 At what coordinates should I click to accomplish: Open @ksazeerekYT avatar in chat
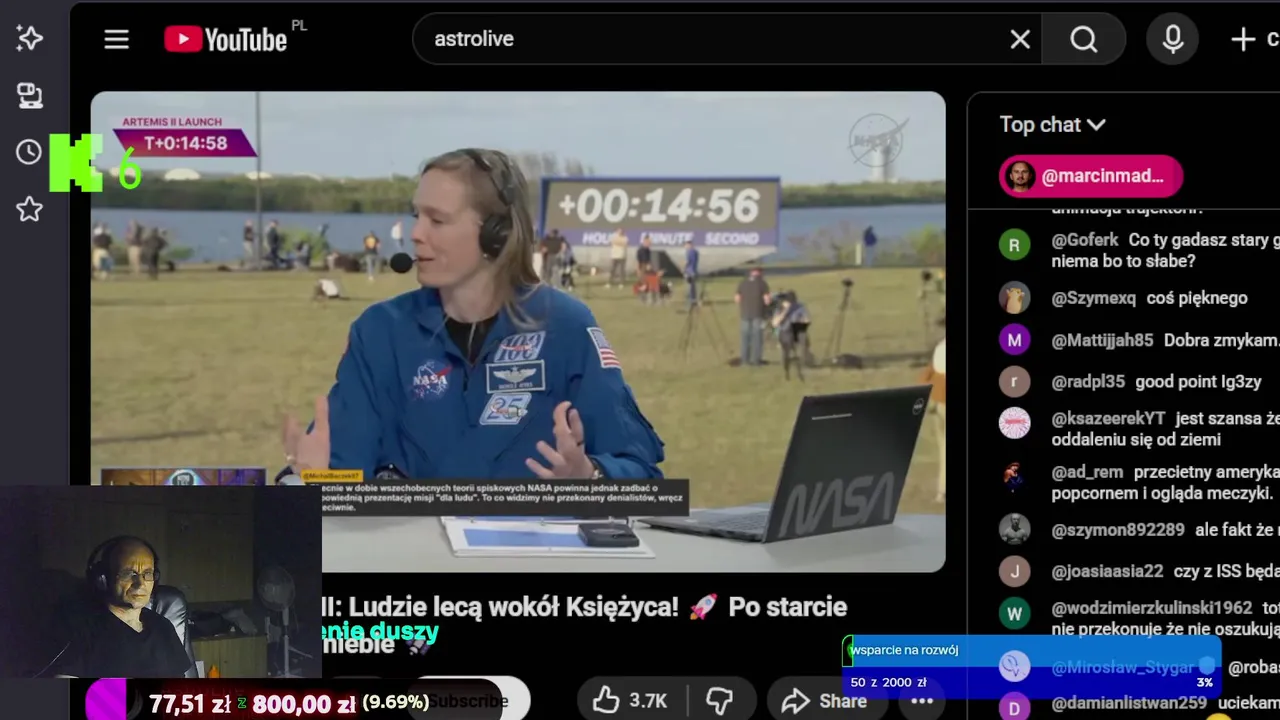(x=1014, y=423)
